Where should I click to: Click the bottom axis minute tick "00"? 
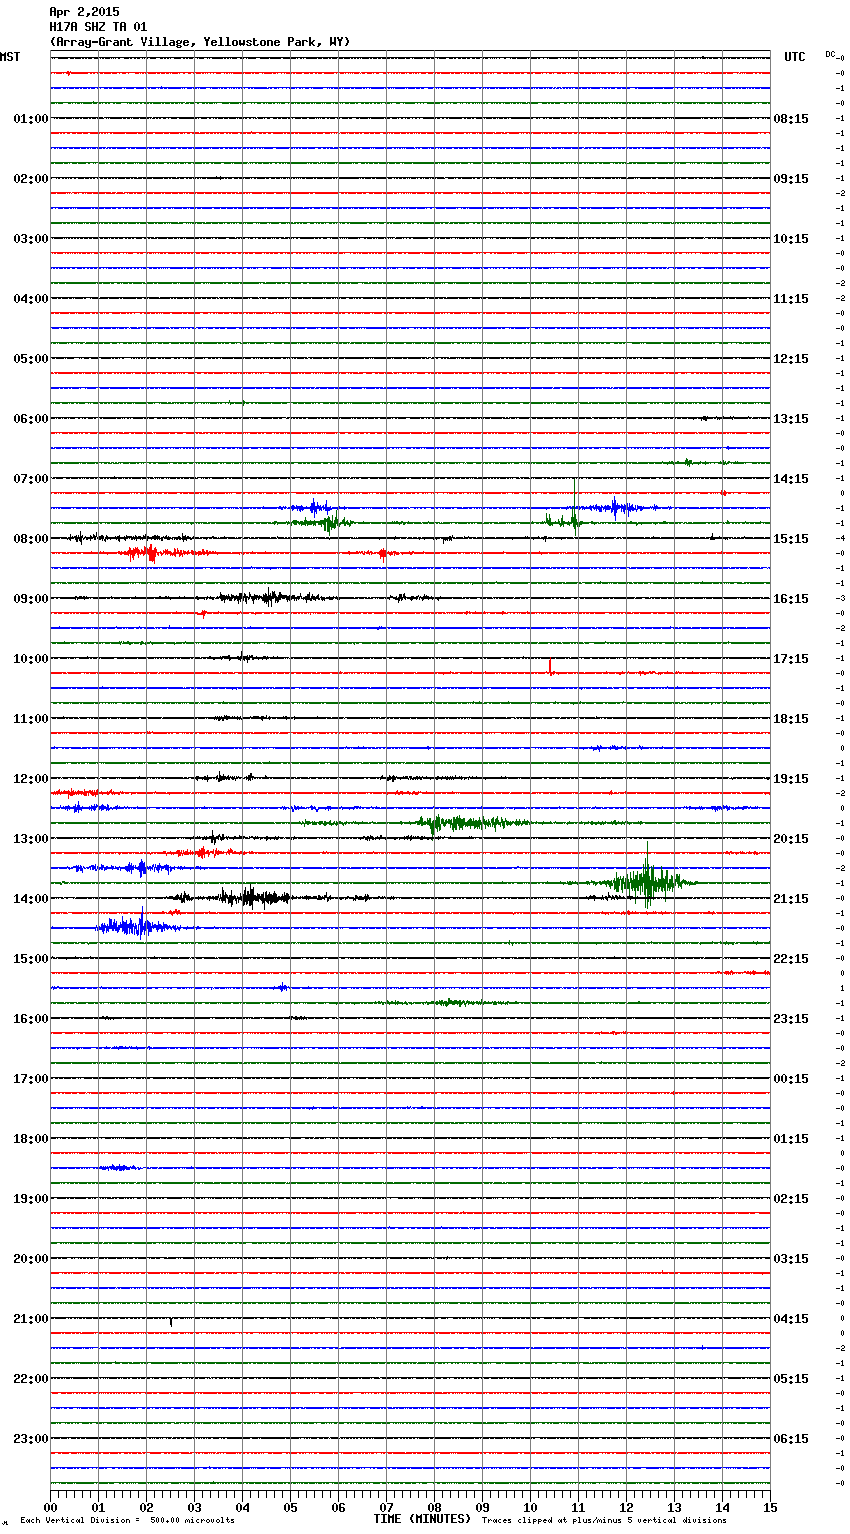[x=50, y=1507]
